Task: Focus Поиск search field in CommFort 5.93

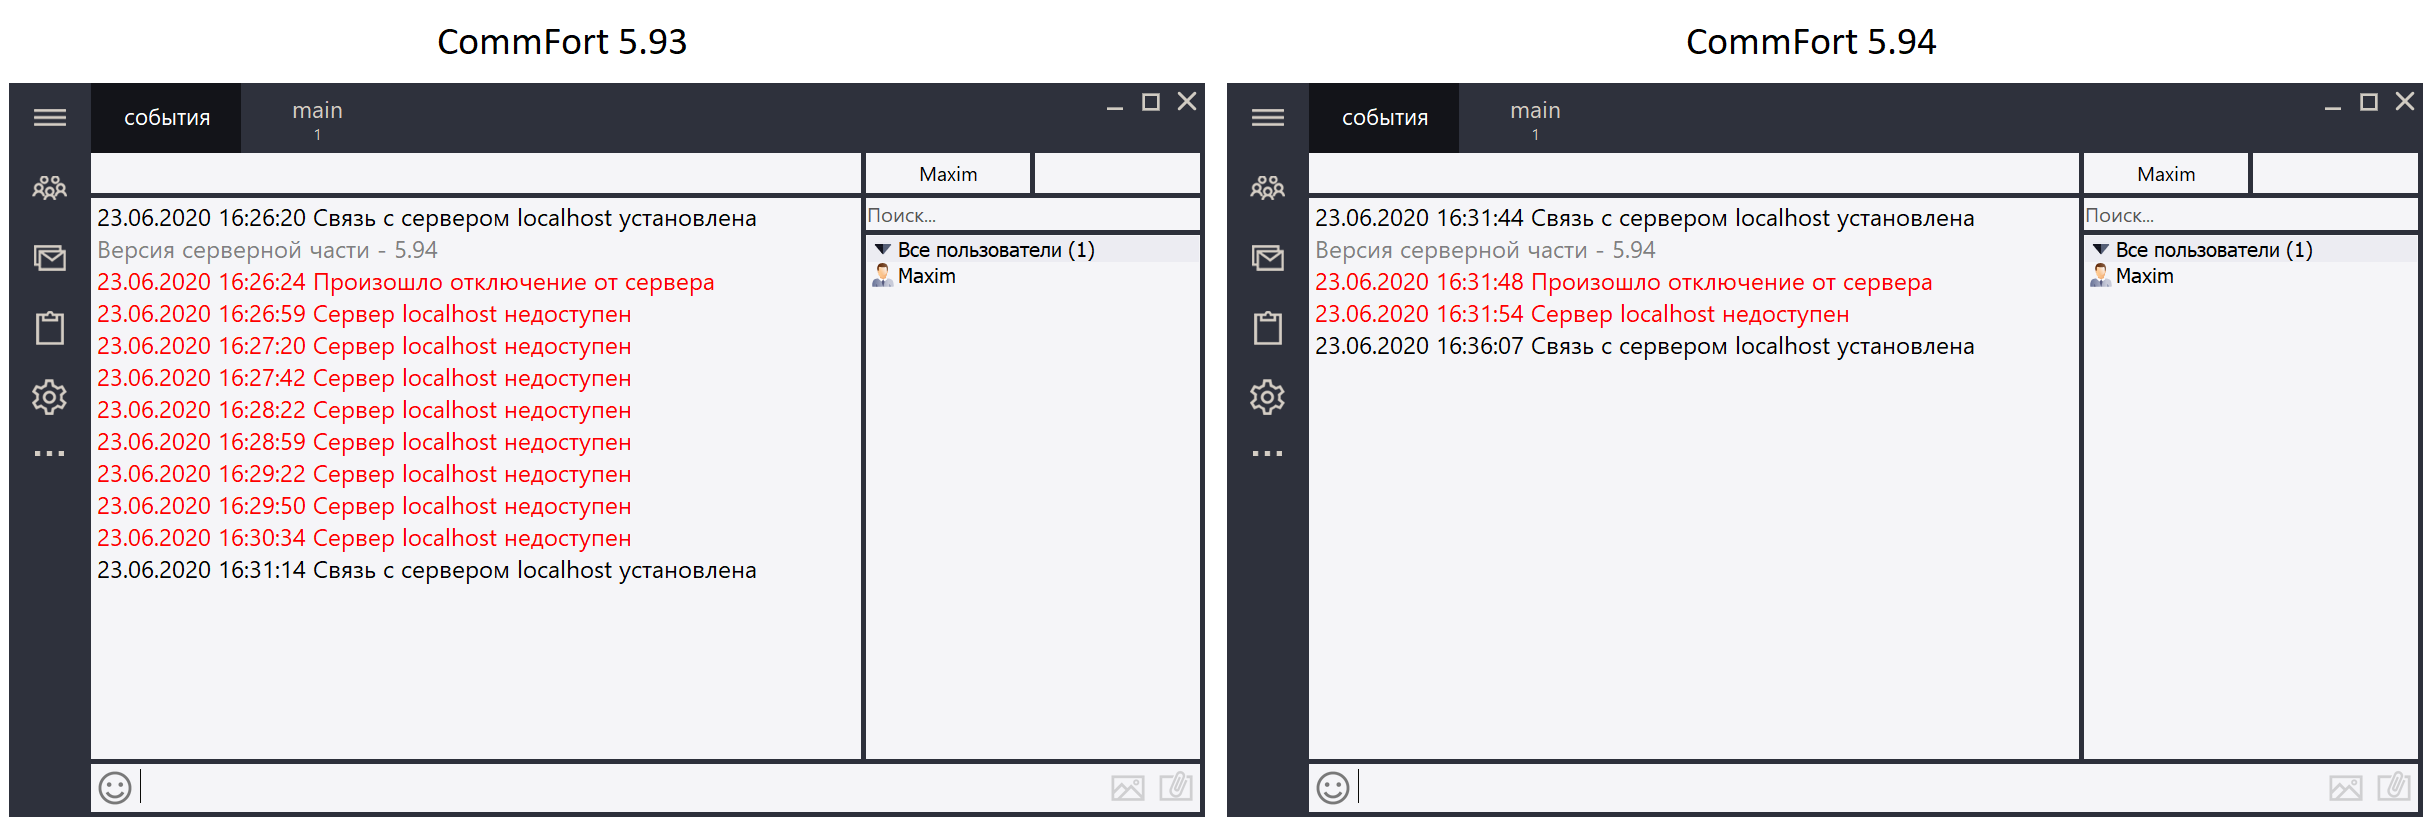Action: tap(1033, 215)
